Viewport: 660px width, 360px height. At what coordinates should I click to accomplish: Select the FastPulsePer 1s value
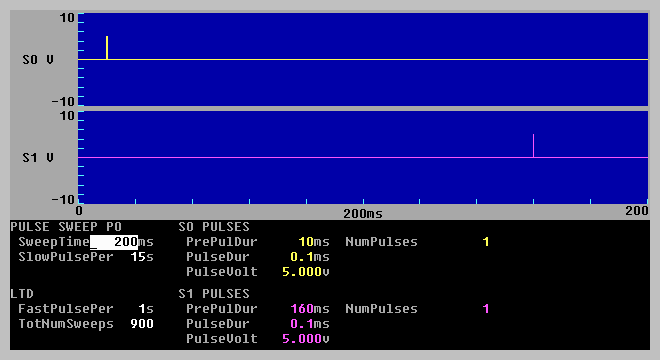coord(146,309)
